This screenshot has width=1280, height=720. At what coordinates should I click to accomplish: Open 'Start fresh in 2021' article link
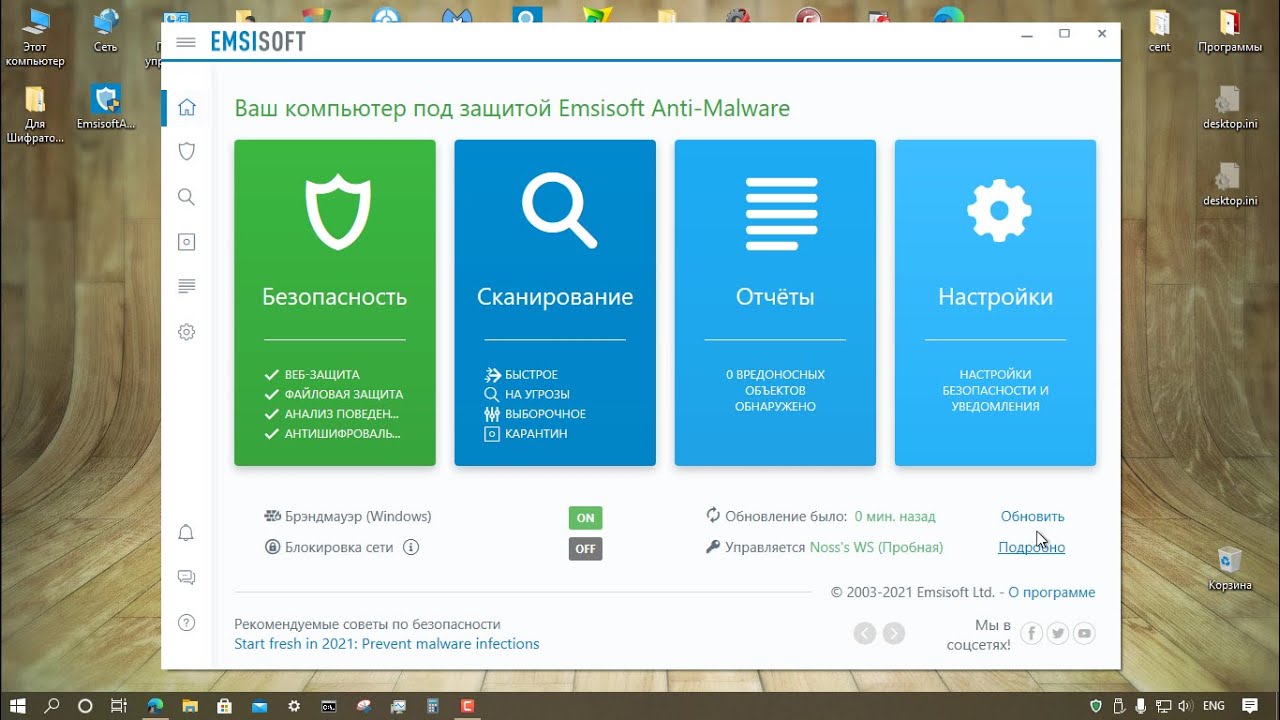[387, 644]
